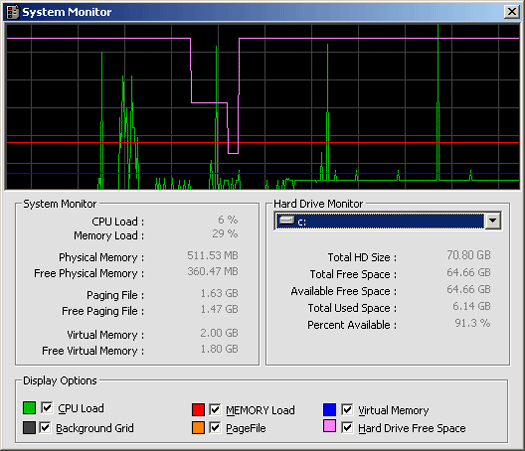
Task: Close the System Monitor window
Action: click(x=512, y=12)
